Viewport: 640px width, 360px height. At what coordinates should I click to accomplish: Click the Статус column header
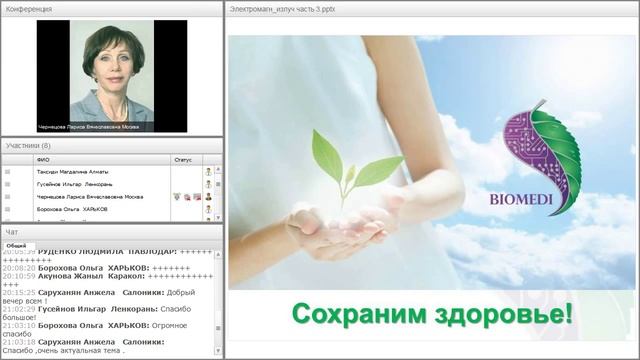(187, 160)
